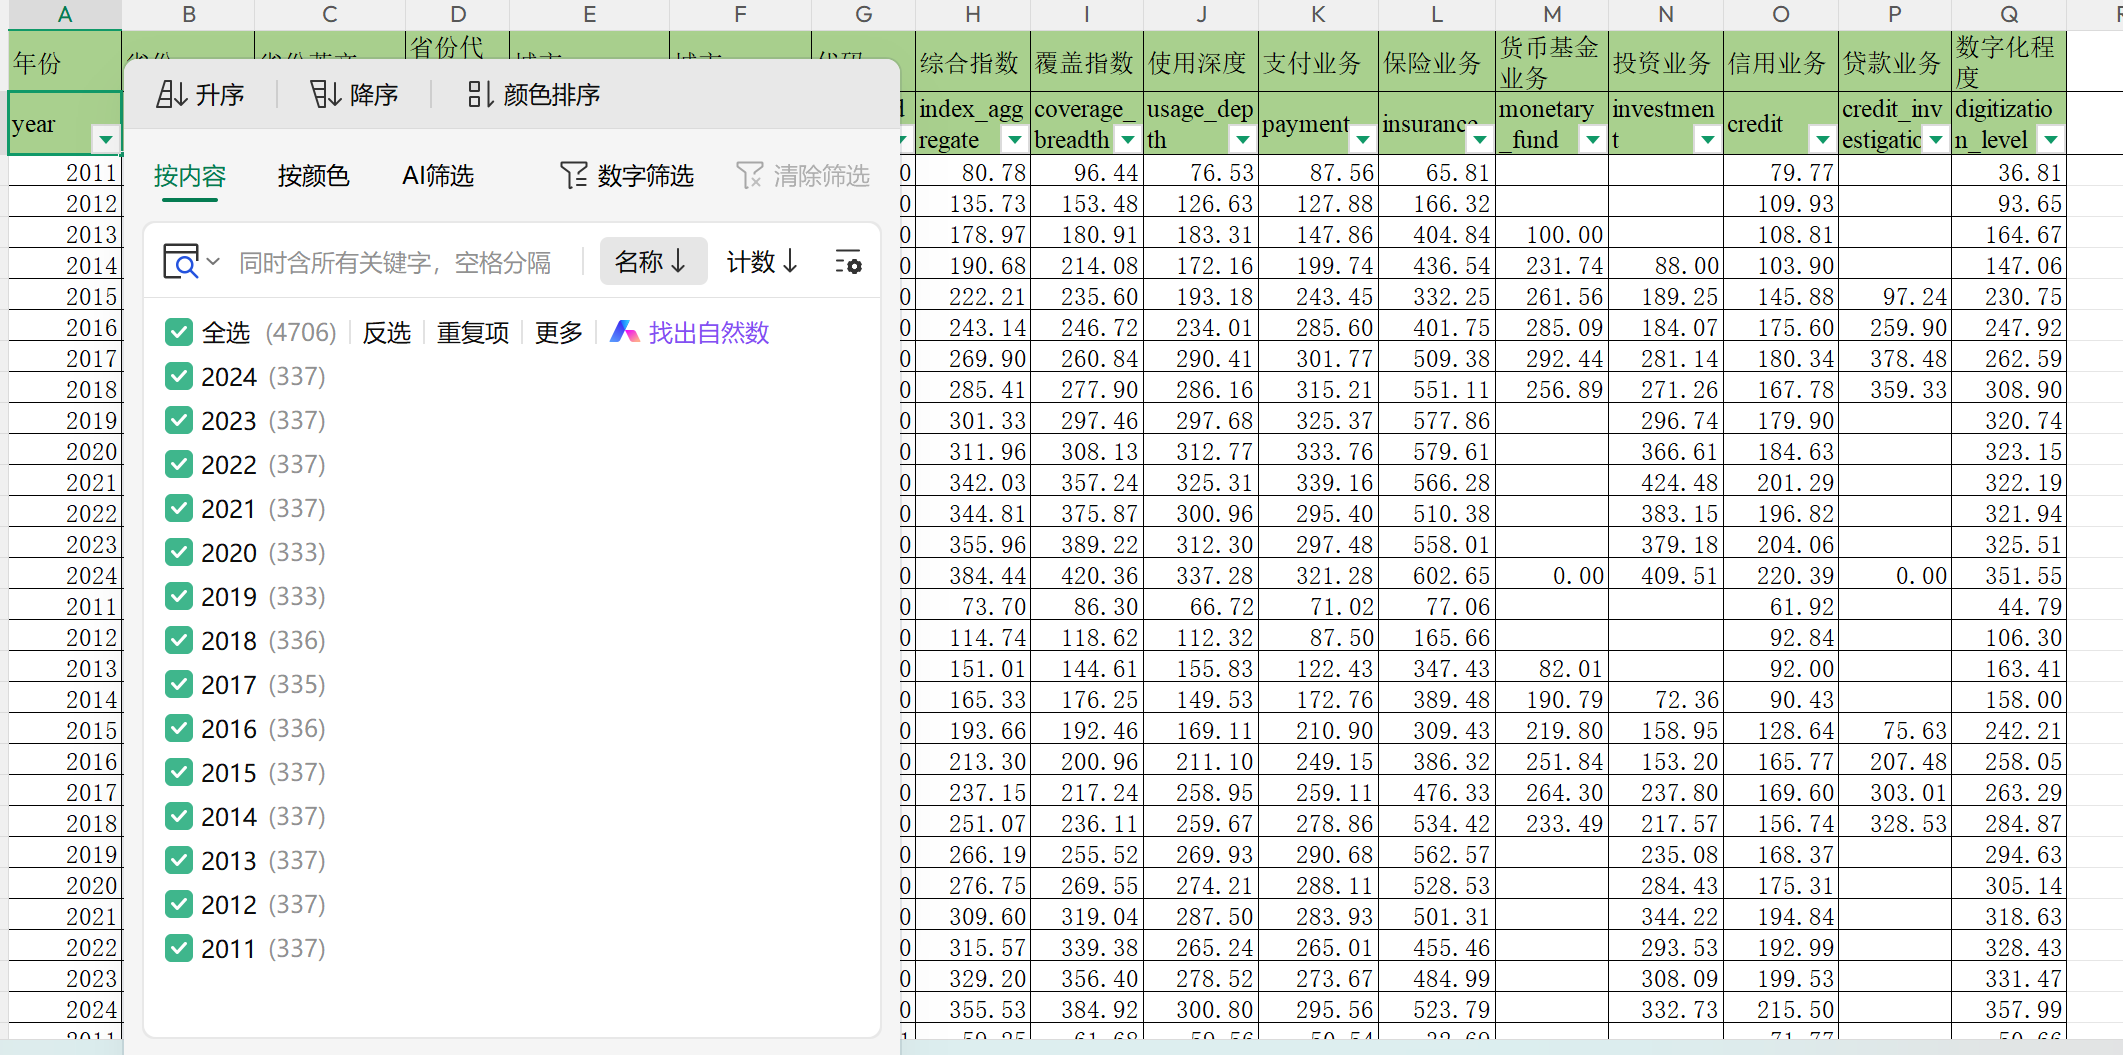Uncheck the 2023 filter checkbox
Screen dimensions: 2123x1055
[x=179, y=420]
